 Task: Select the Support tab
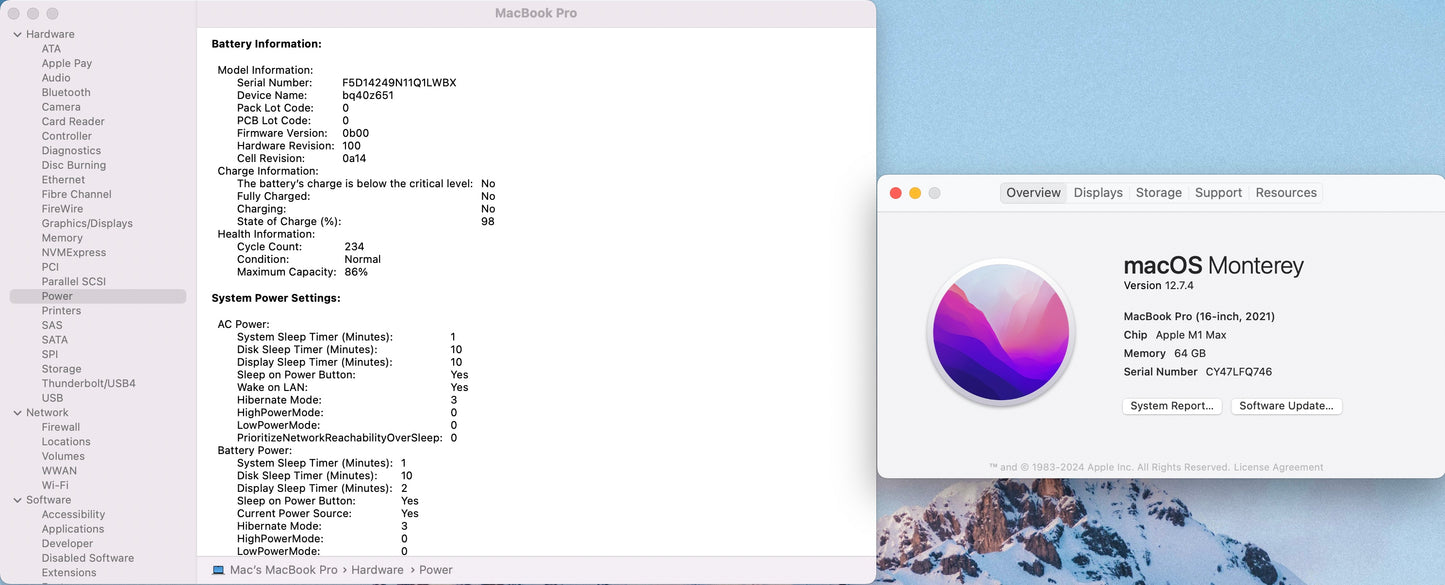click(1218, 193)
